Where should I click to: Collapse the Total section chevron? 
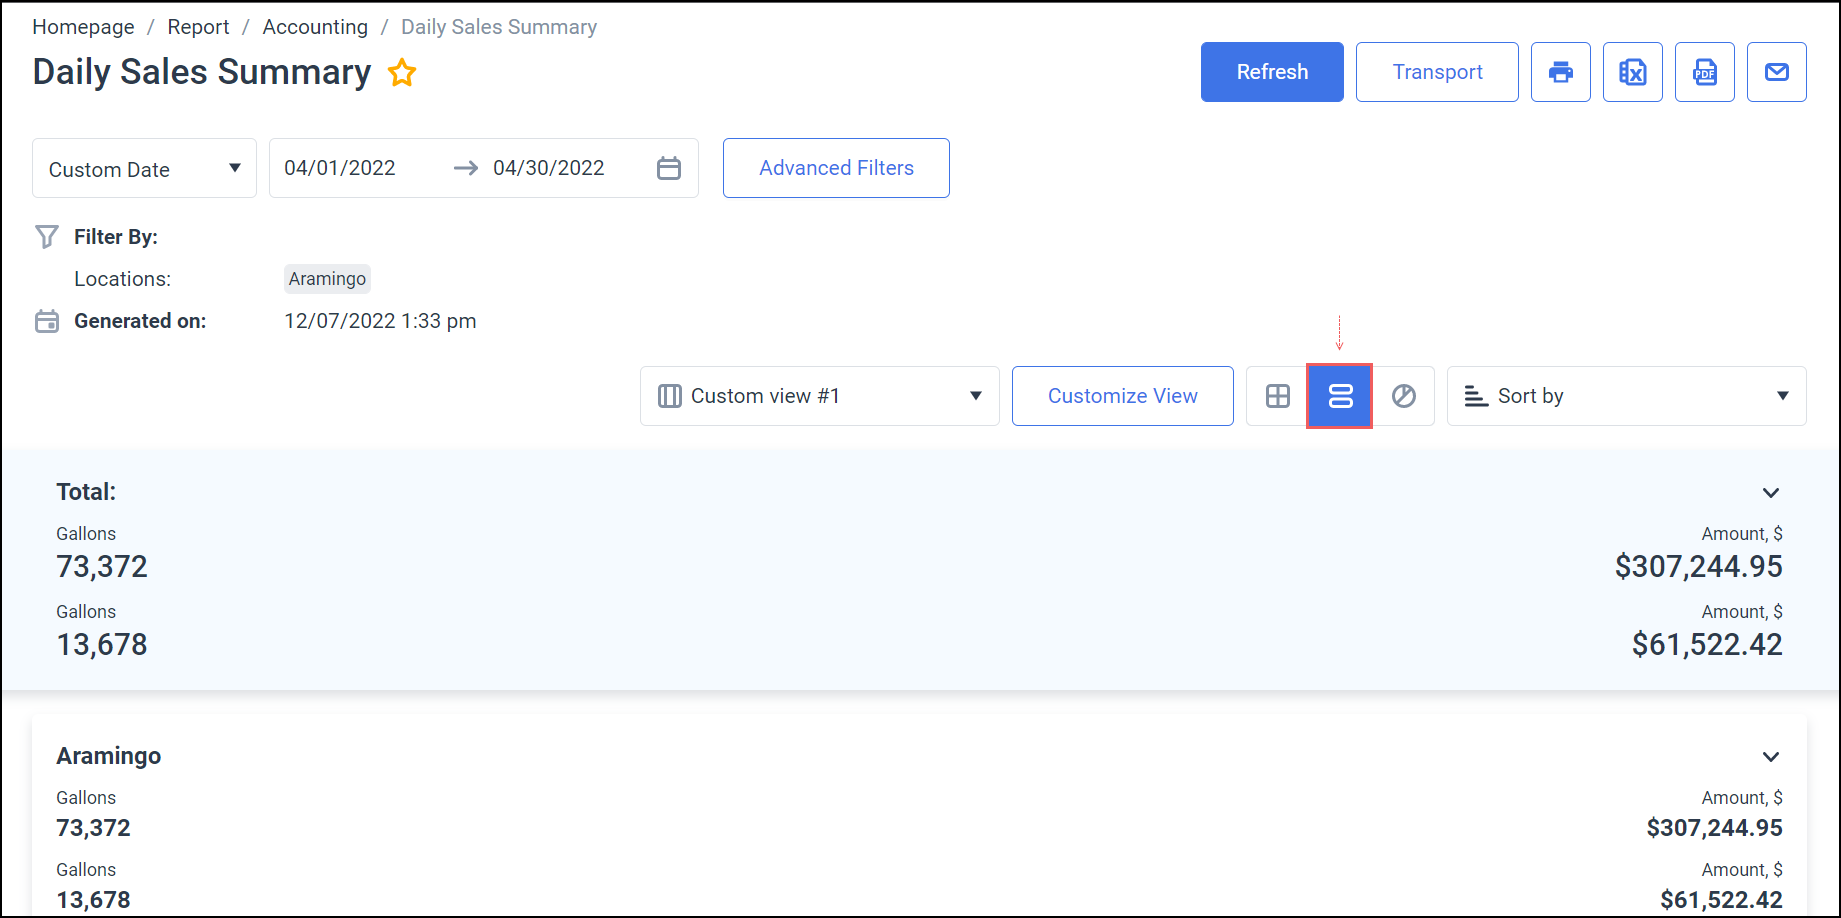pos(1770,493)
